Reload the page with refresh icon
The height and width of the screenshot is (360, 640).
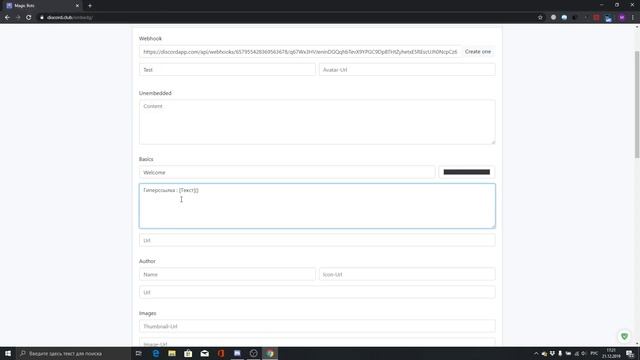click(29, 18)
